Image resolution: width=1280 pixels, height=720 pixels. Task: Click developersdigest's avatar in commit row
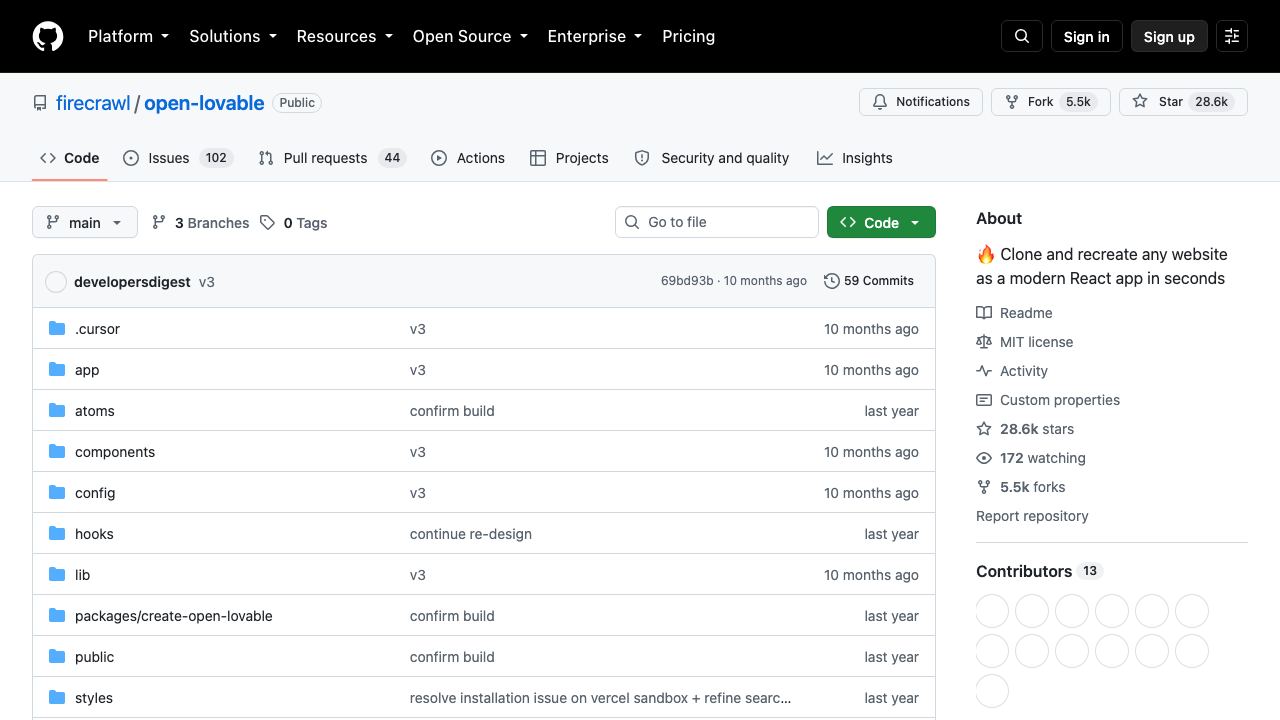[56, 282]
